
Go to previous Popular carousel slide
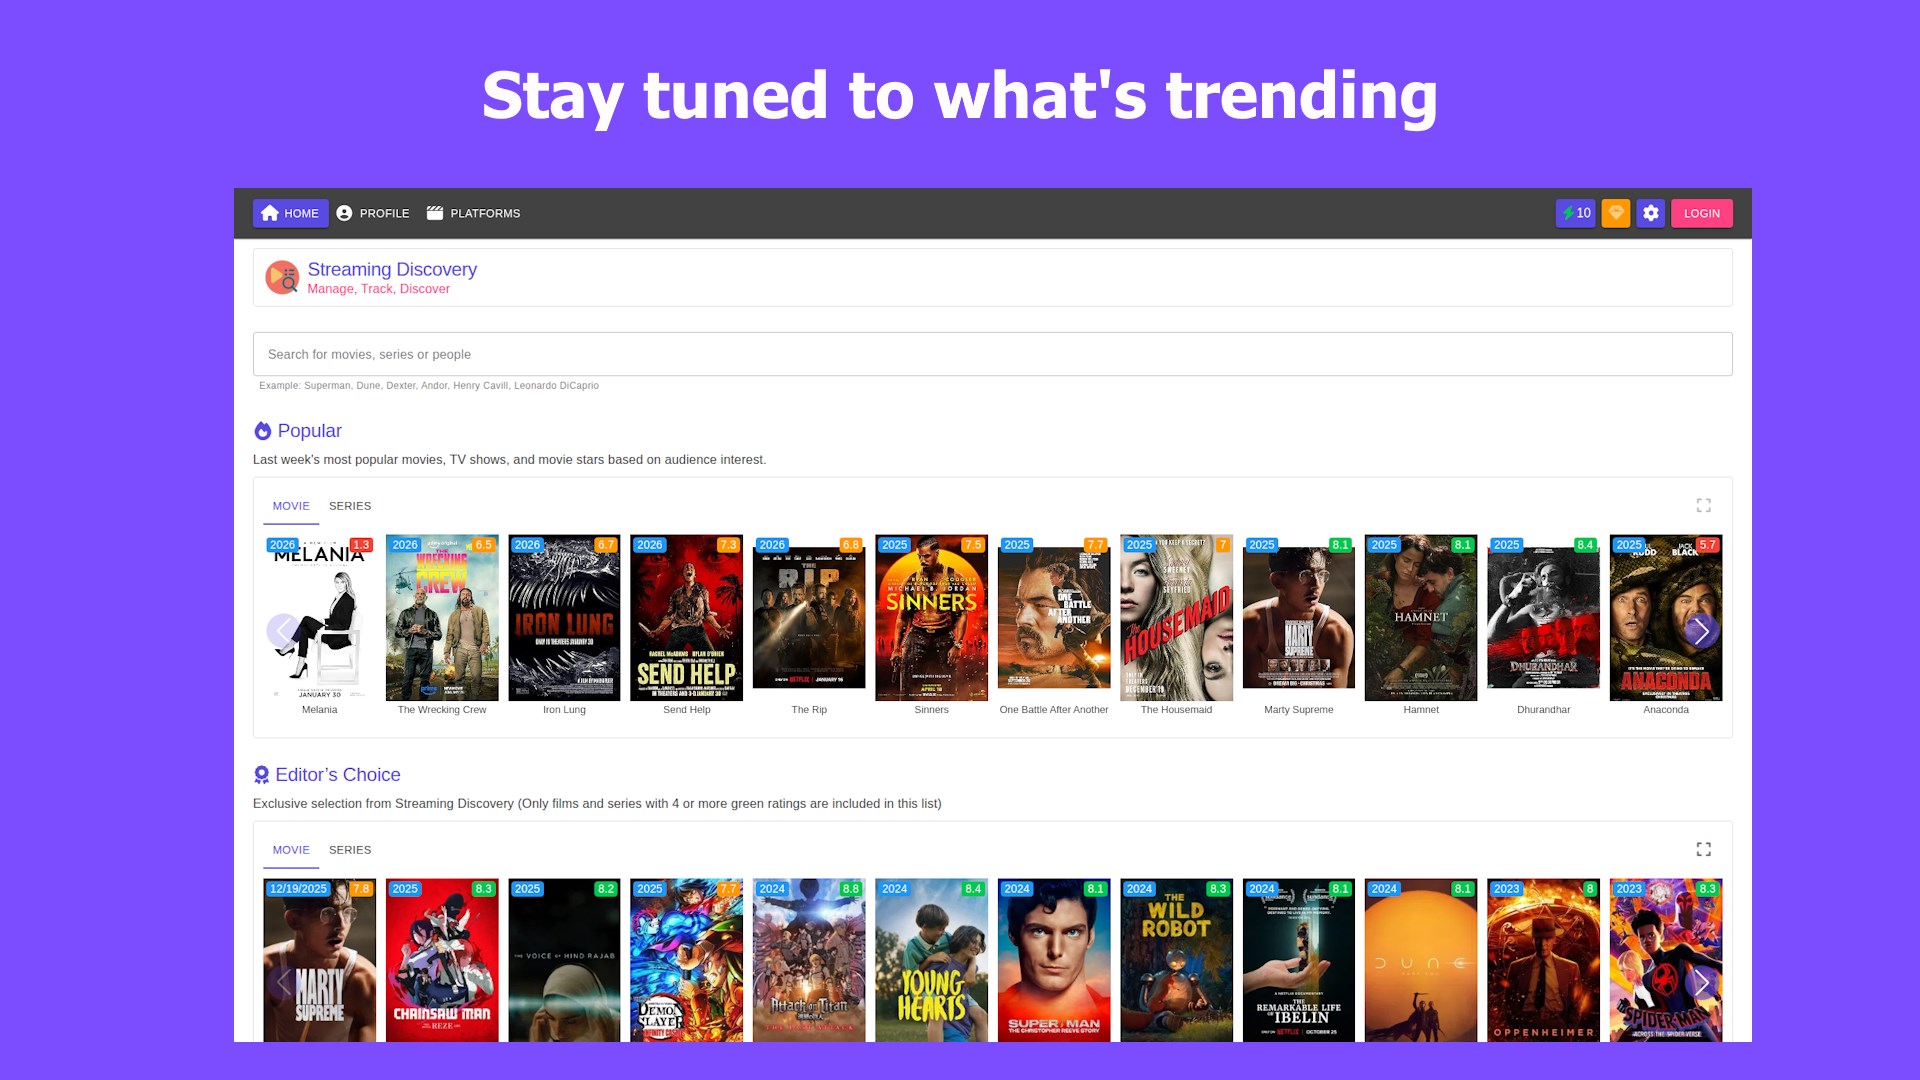[284, 631]
